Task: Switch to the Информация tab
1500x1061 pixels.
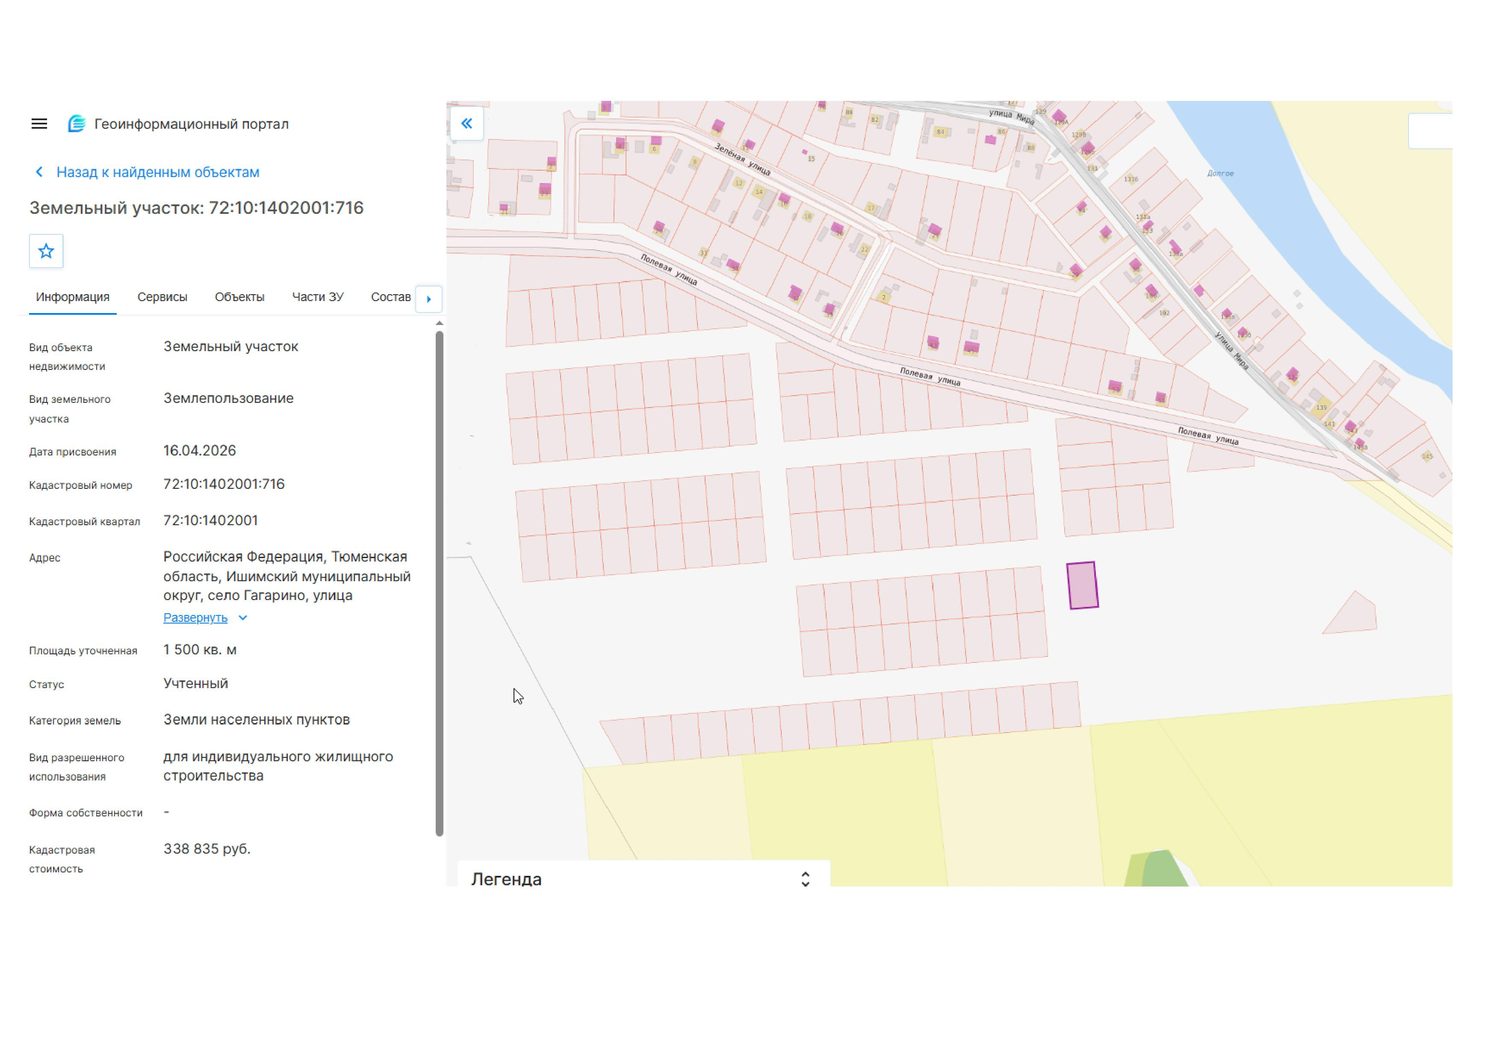Action: (x=73, y=297)
